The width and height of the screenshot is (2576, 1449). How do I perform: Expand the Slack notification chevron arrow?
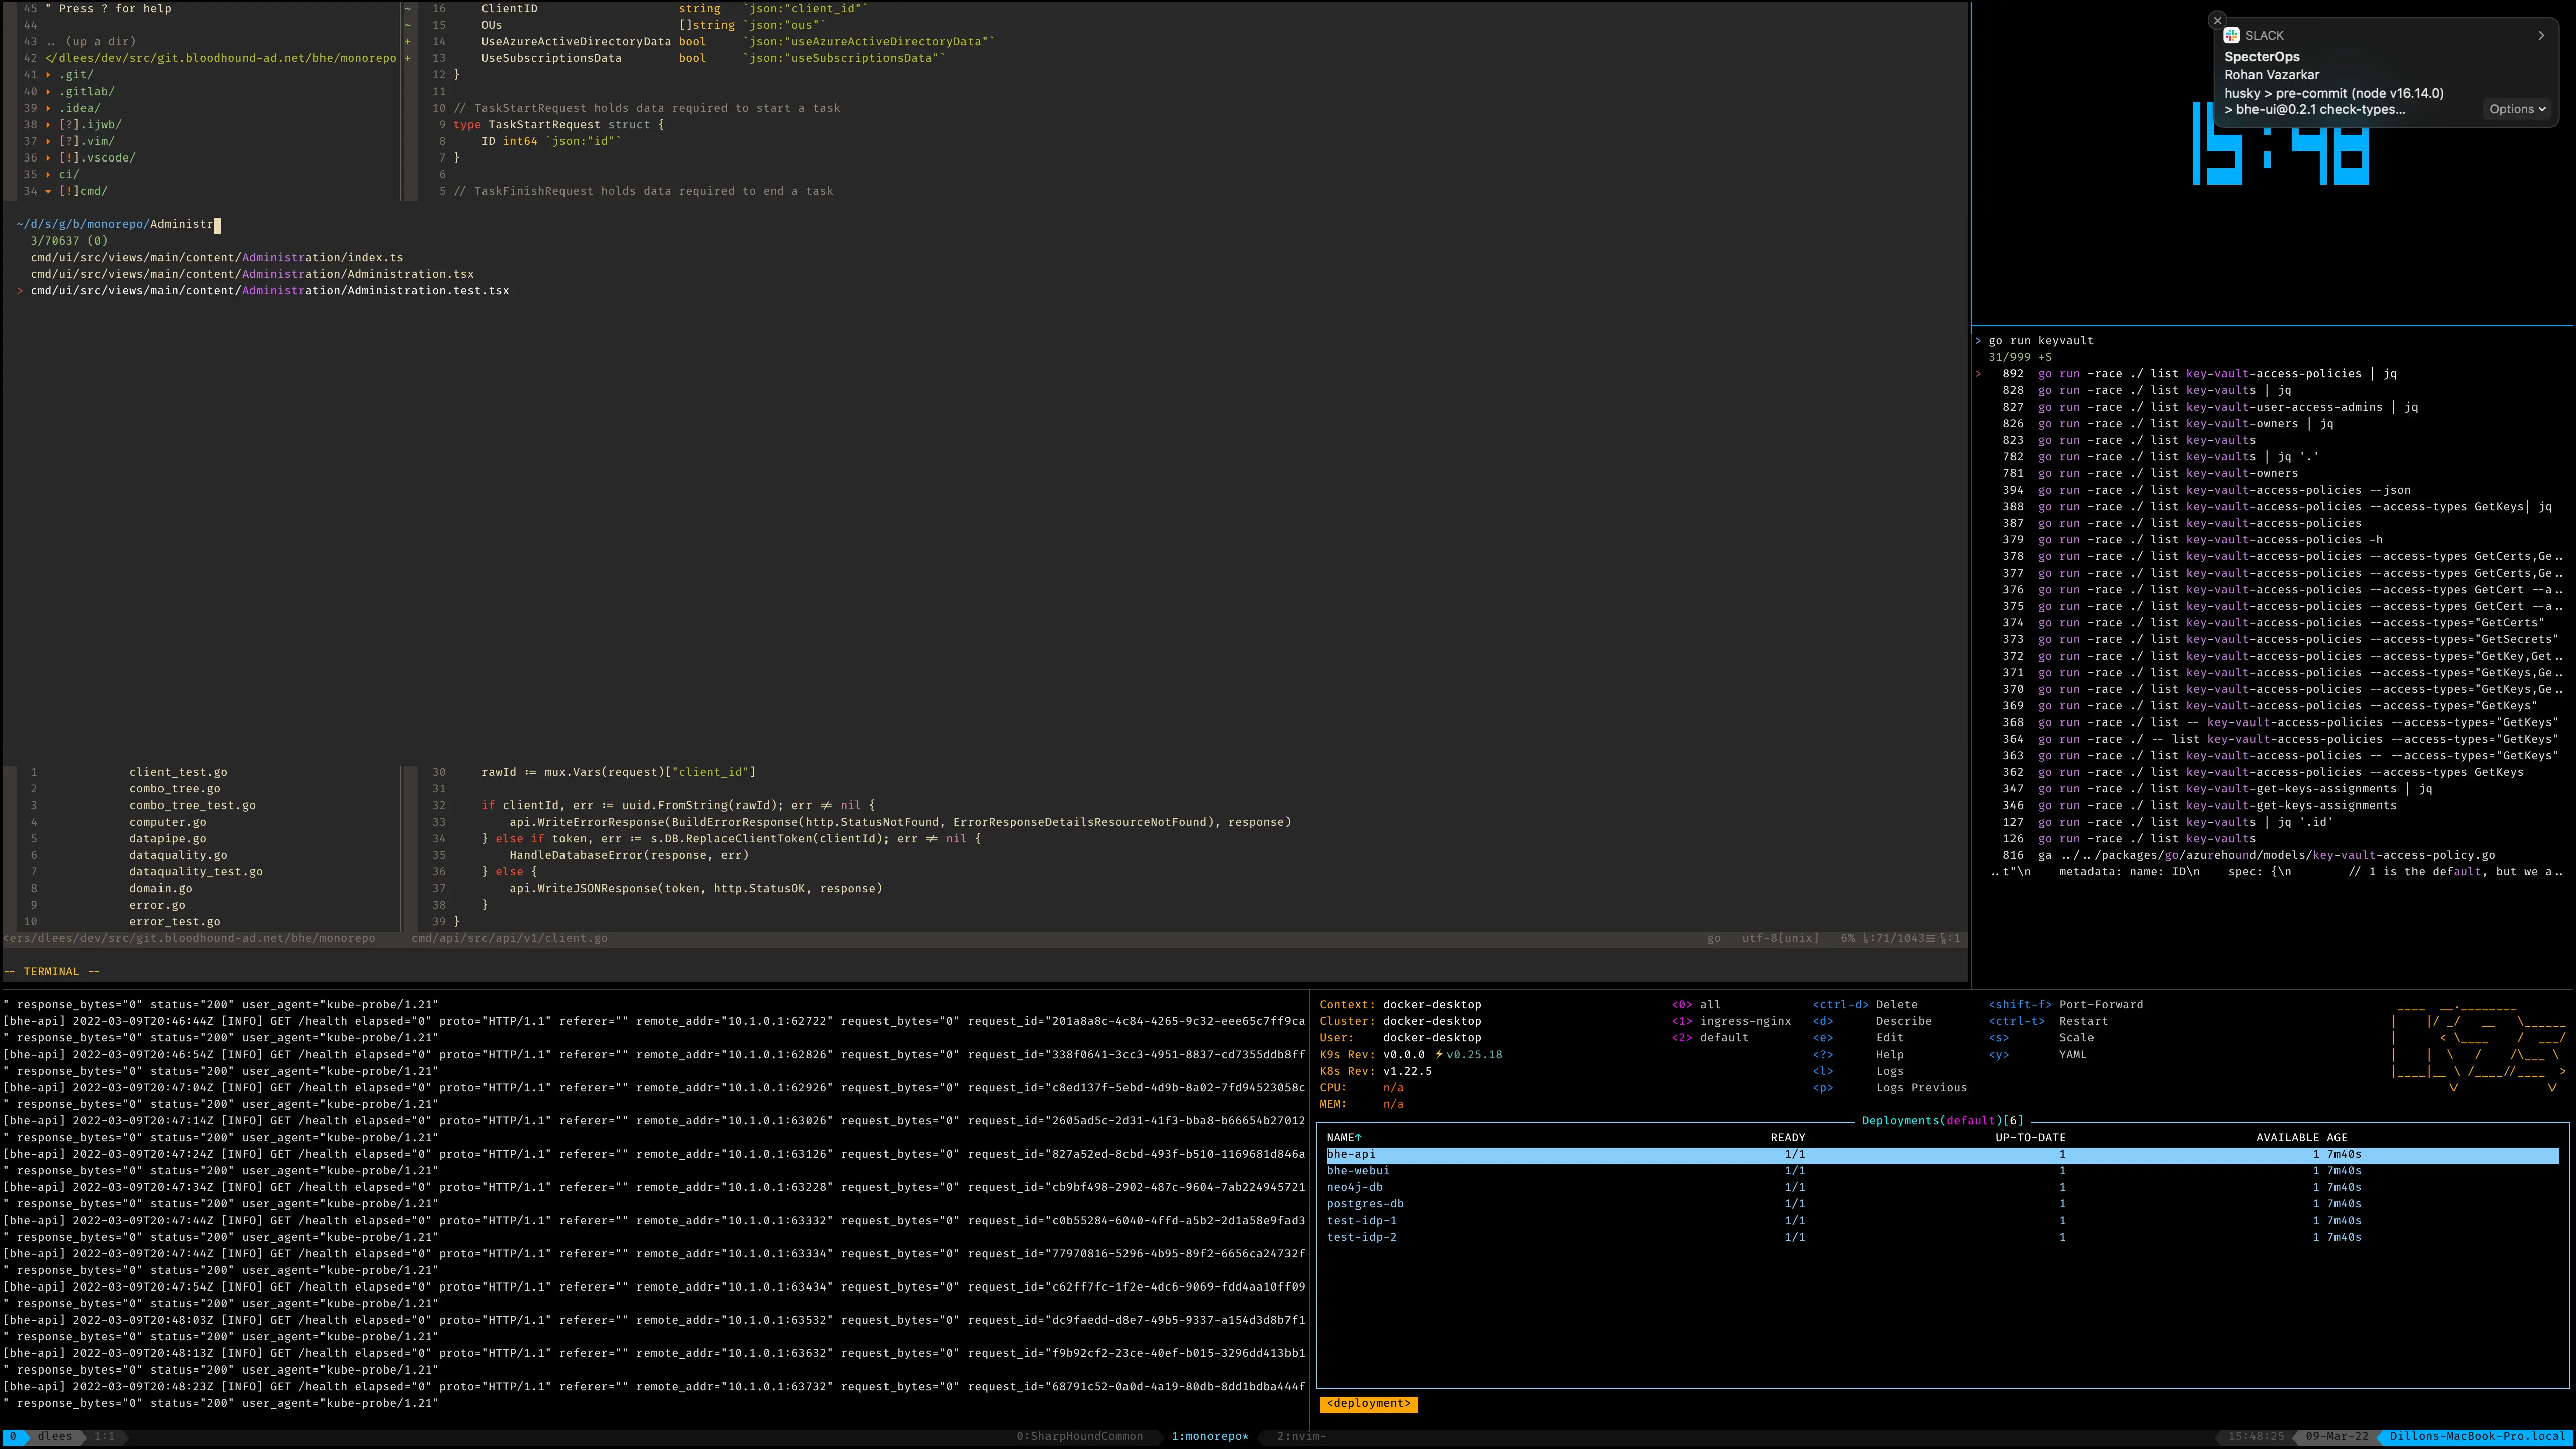(x=2541, y=35)
